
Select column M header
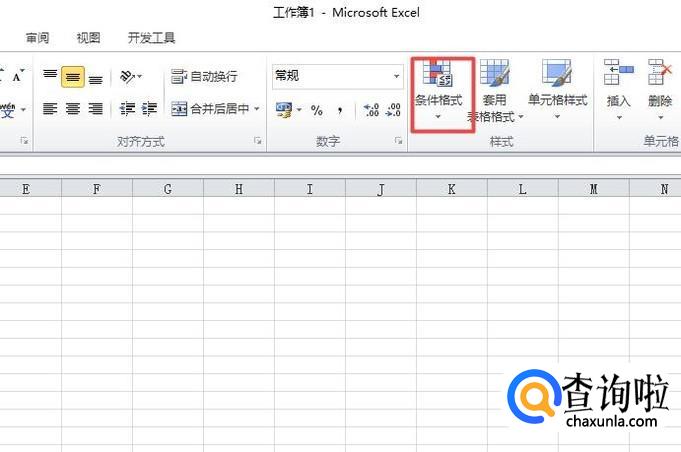(x=594, y=189)
